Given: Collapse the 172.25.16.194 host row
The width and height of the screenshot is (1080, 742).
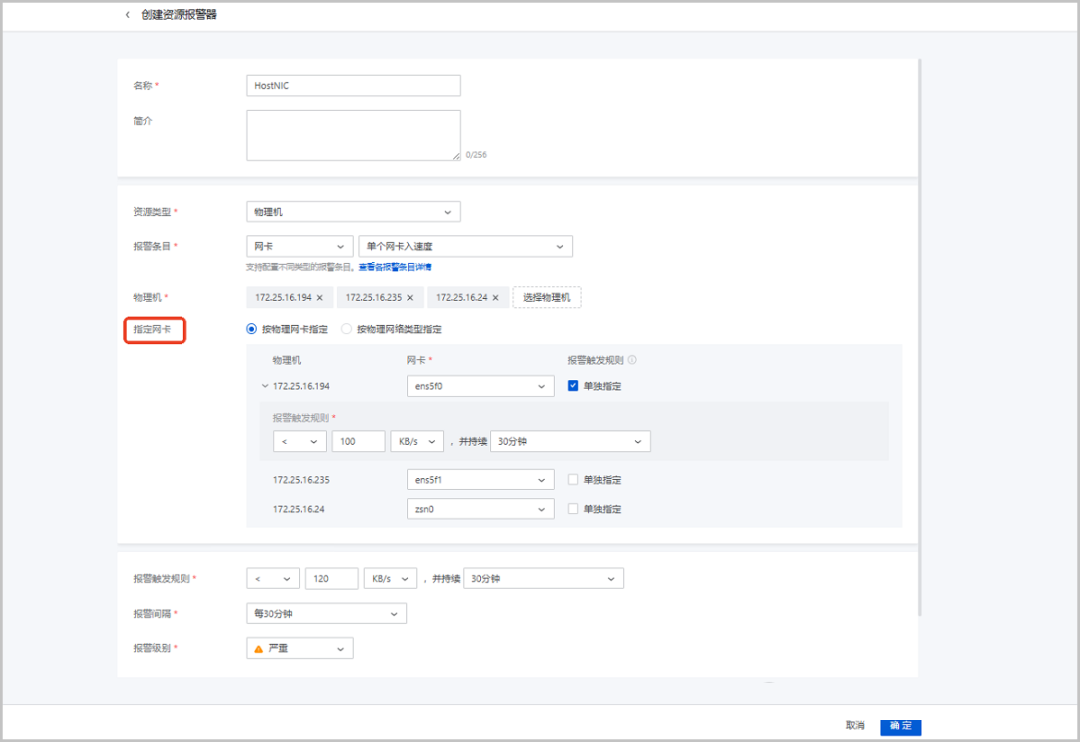Looking at the screenshot, I should click(265, 386).
